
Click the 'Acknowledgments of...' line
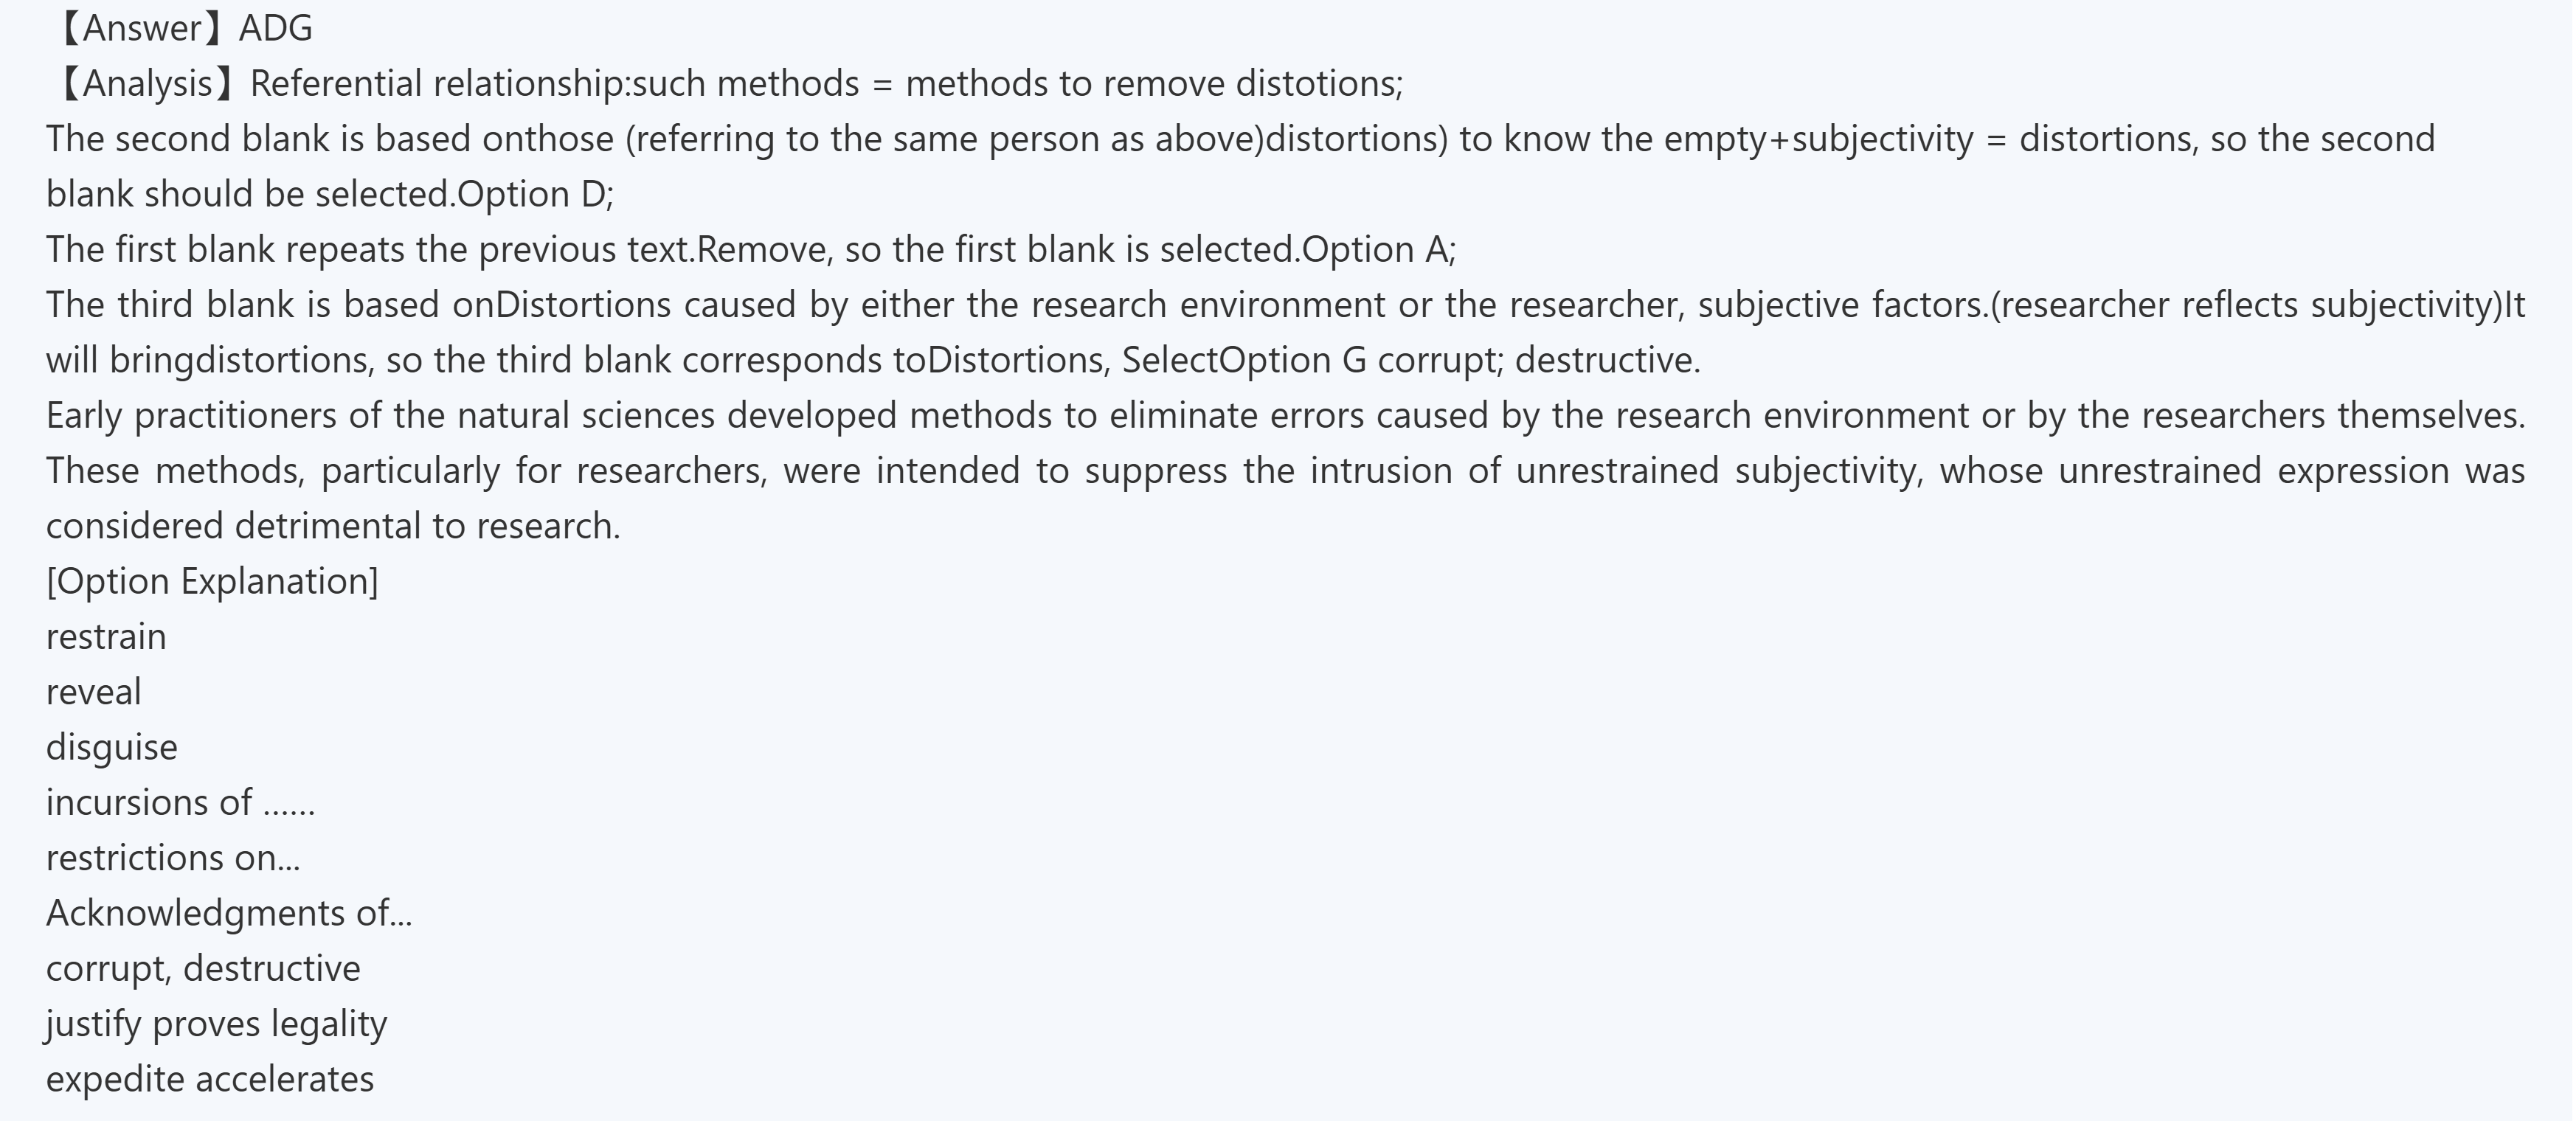[x=229, y=913]
